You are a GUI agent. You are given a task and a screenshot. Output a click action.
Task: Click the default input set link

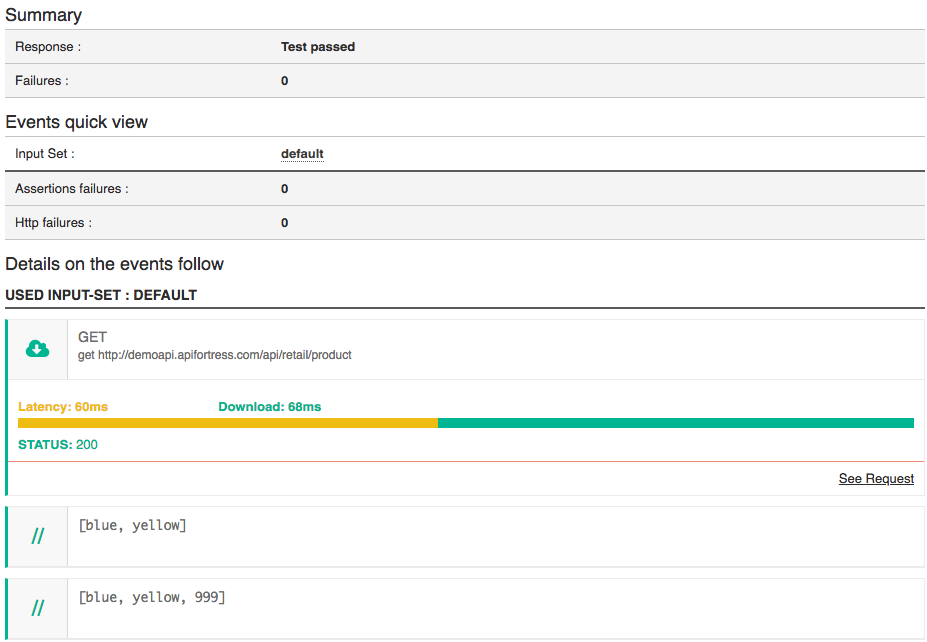pos(302,154)
